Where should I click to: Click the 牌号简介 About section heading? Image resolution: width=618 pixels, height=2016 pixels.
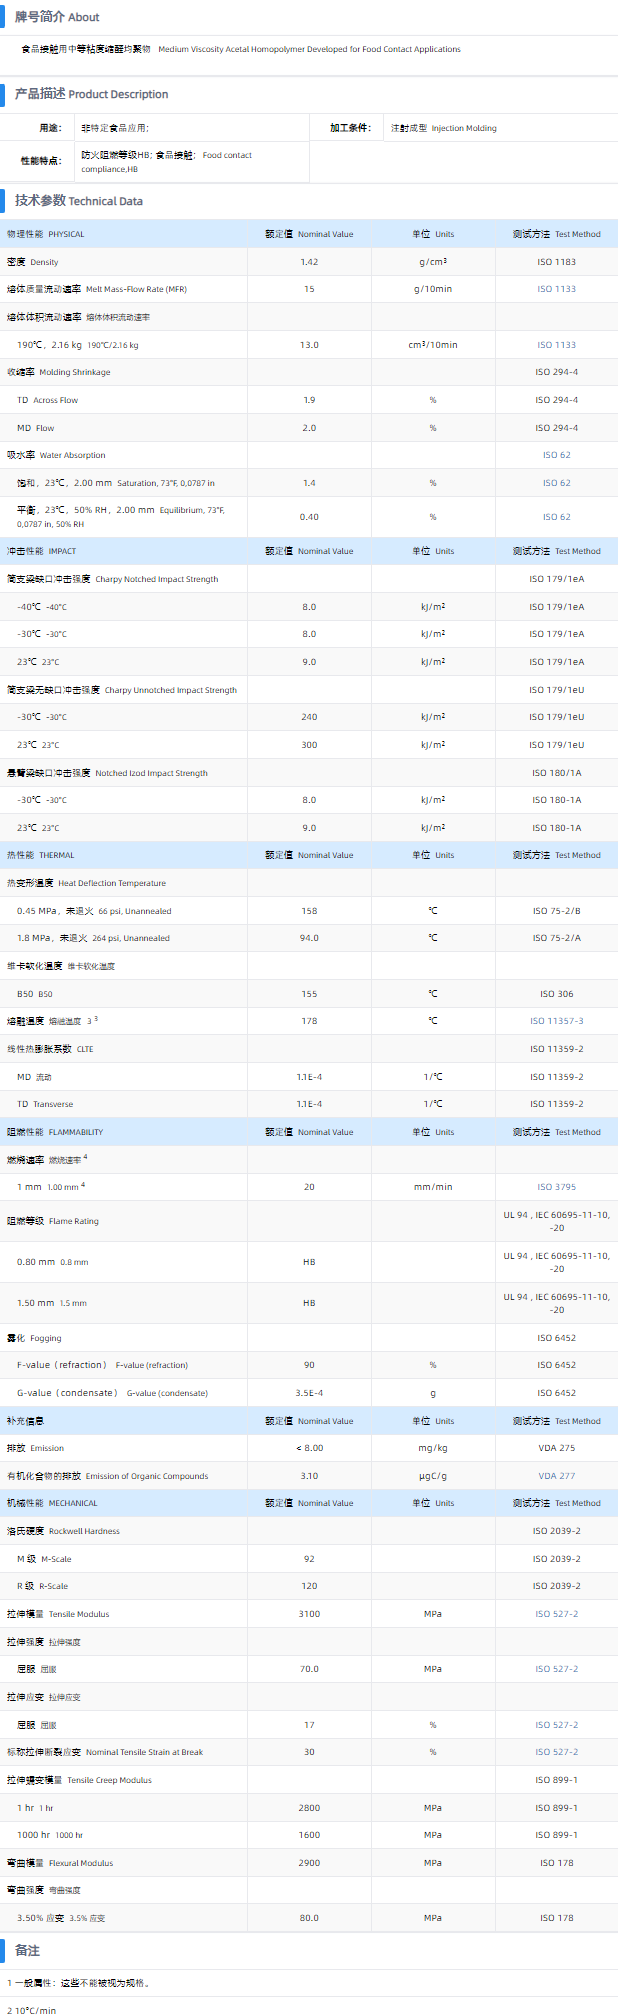[57, 17]
